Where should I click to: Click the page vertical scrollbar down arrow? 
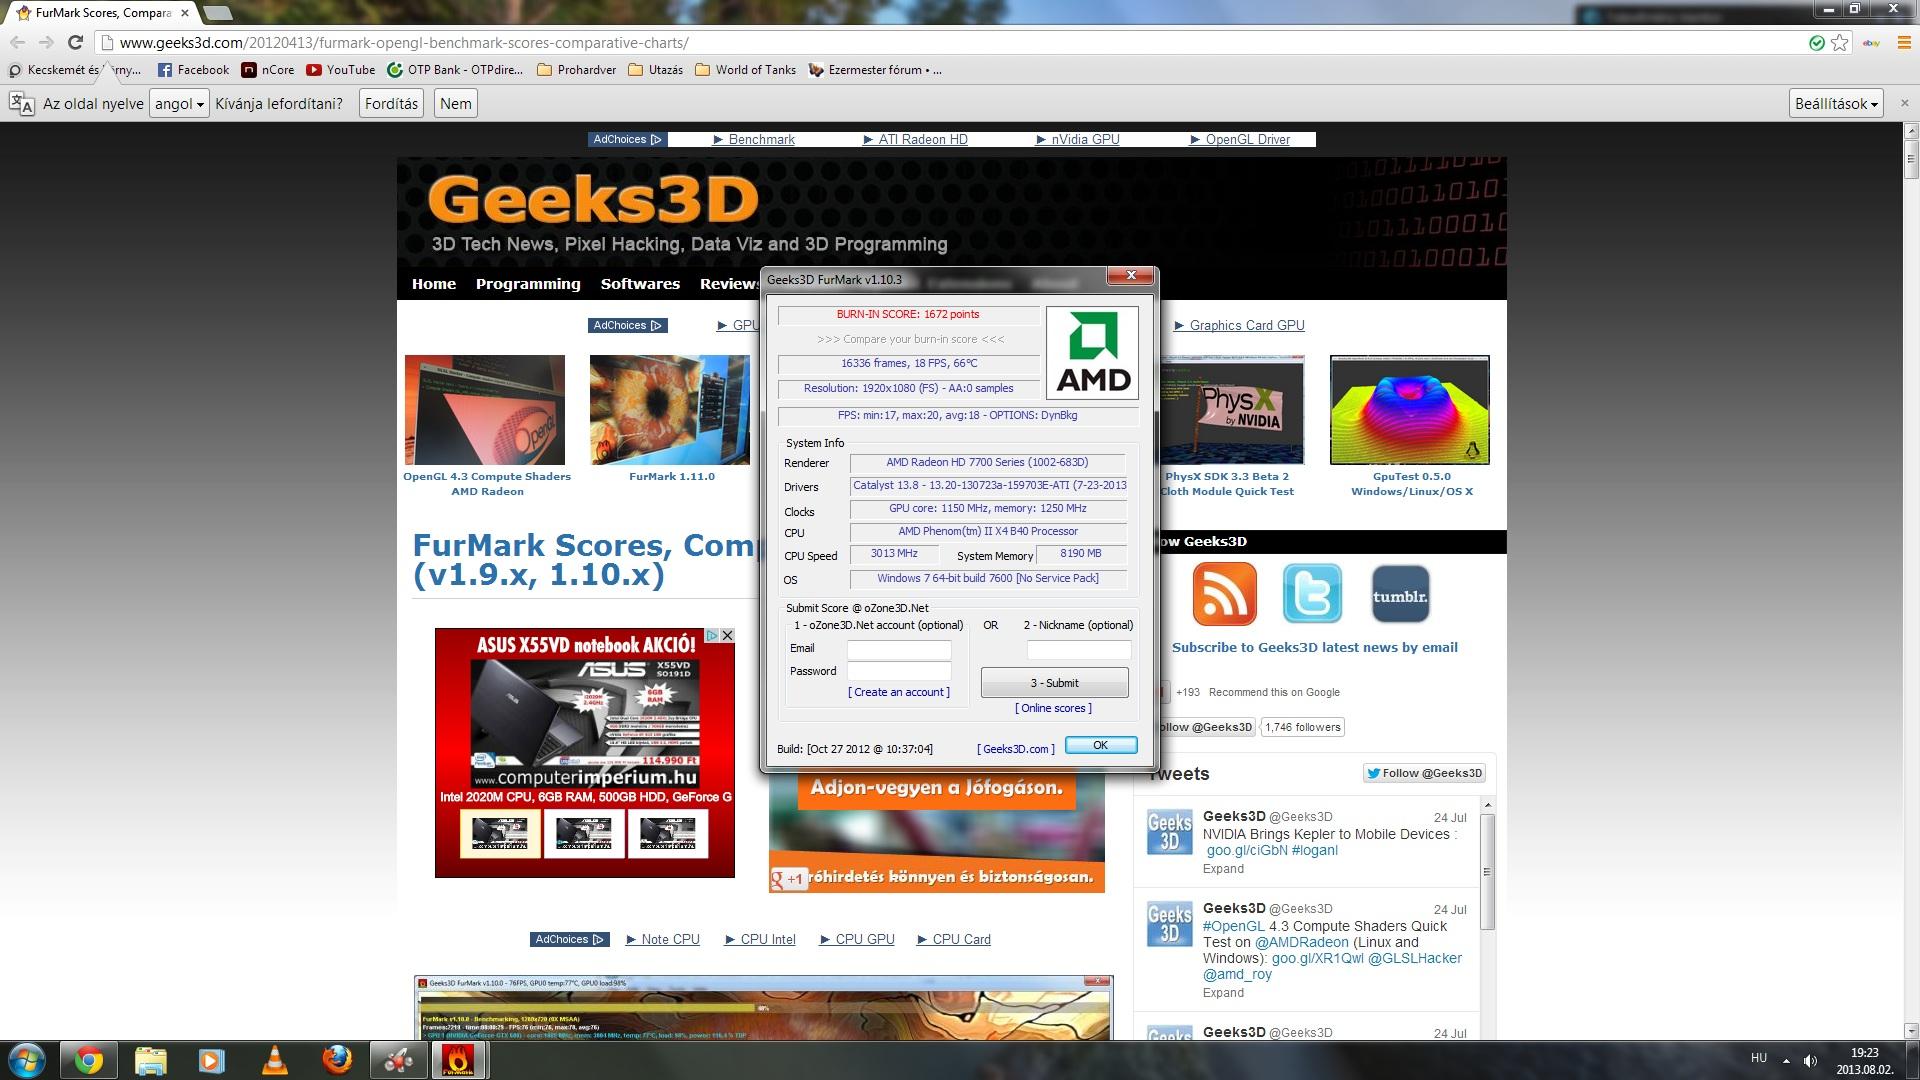coord(1911,1030)
